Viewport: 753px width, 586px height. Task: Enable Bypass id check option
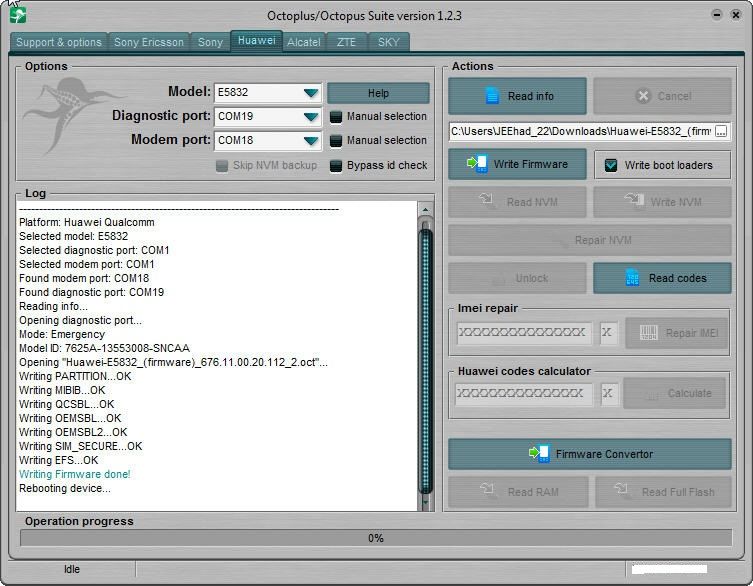coord(336,166)
